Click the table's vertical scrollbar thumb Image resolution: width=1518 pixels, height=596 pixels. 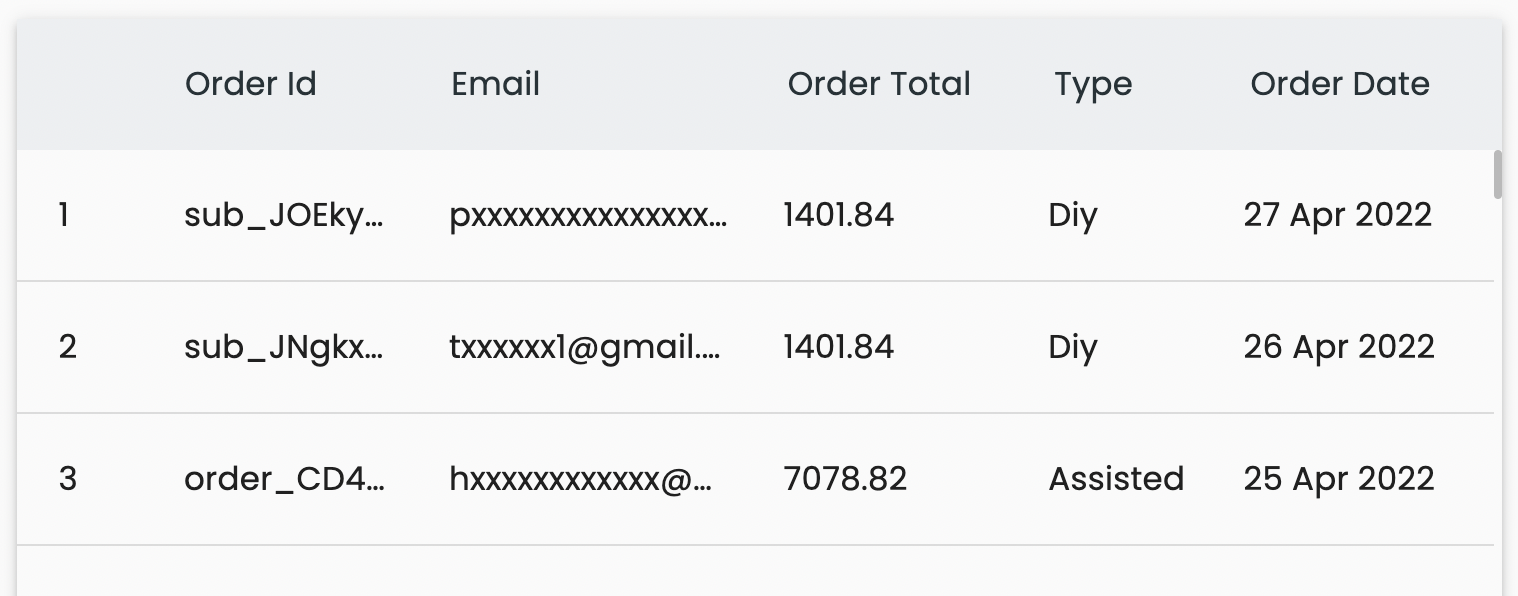tap(1497, 174)
